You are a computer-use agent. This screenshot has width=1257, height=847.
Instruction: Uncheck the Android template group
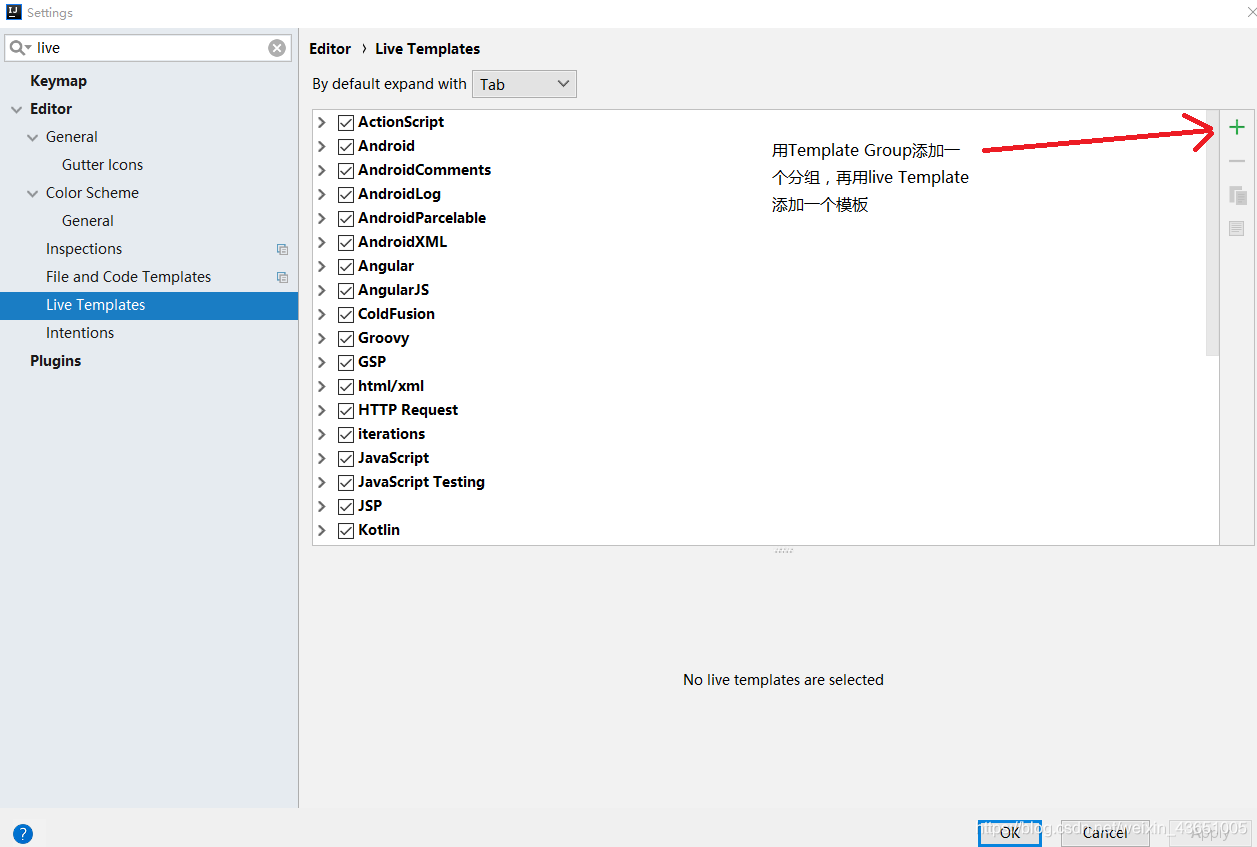click(x=346, y=146)
